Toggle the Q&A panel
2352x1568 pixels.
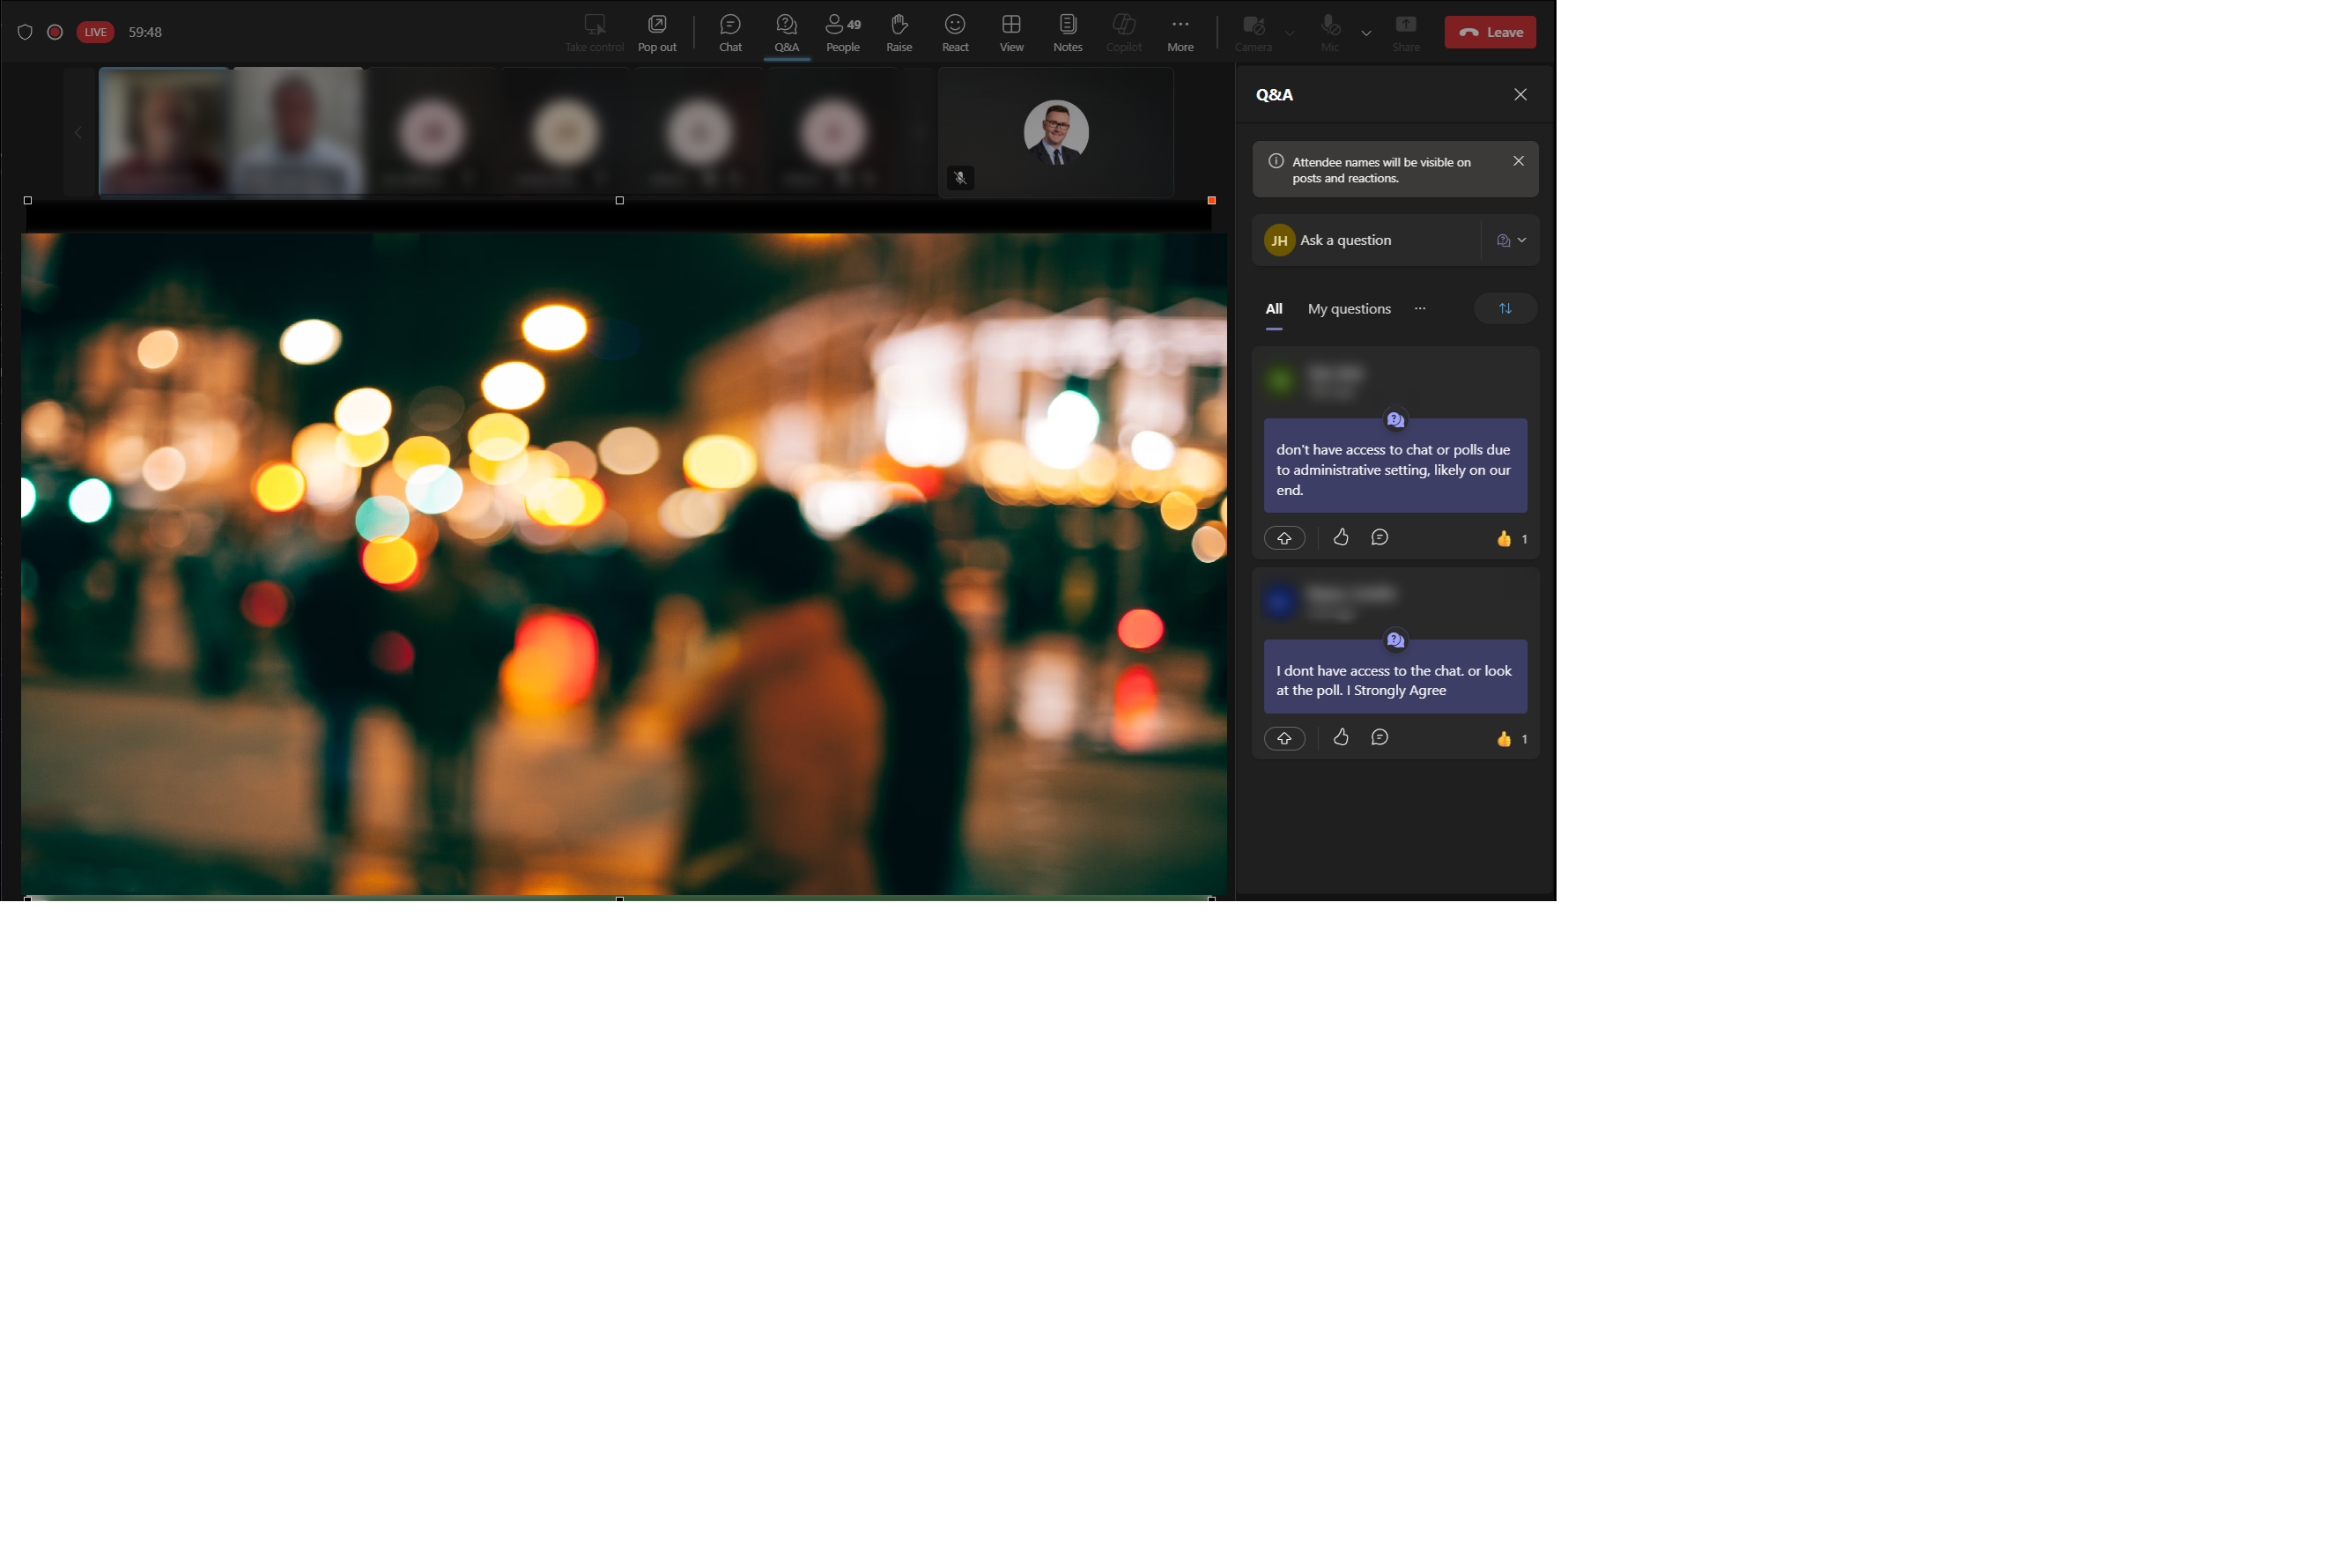[x=786, y=32]
